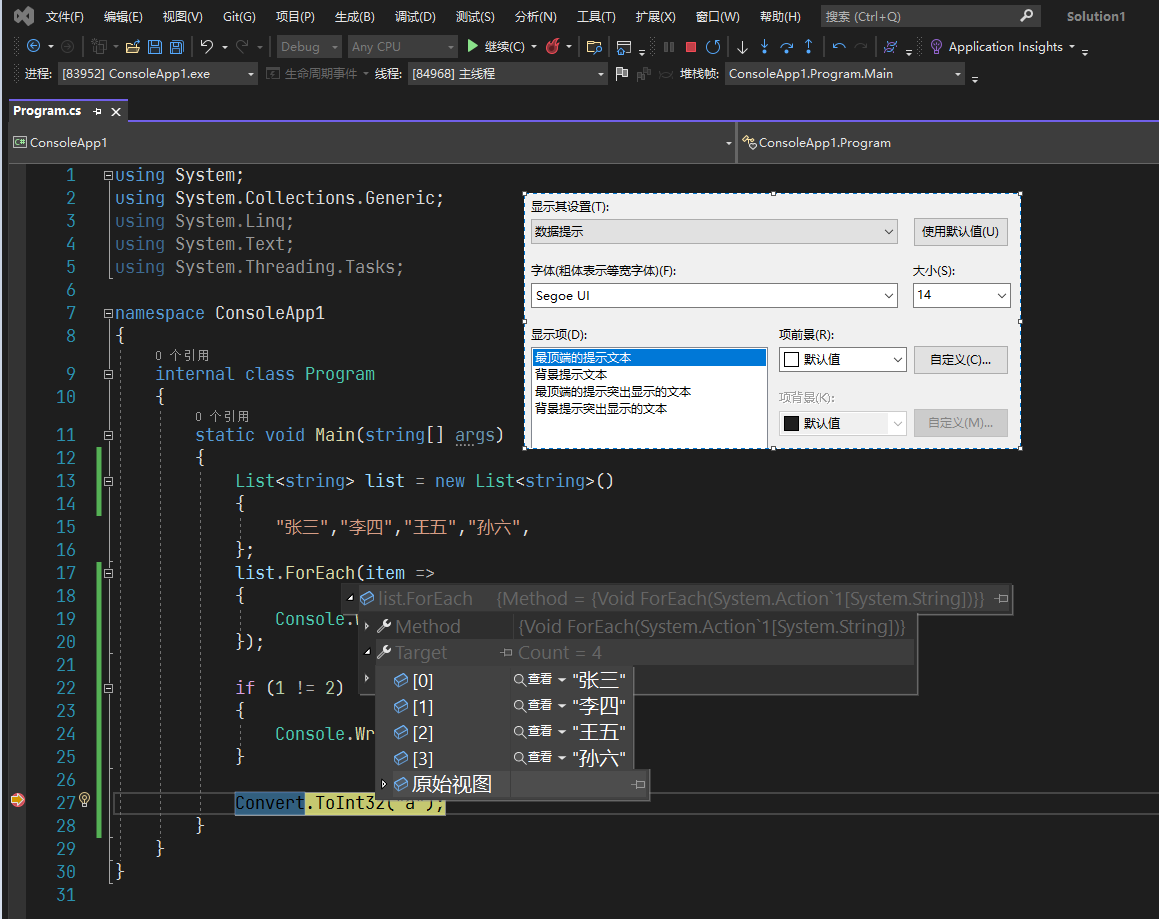1159x919 pixels.
Task: Click the white 项前景 color swatch
Action: (x=791, y=360)
